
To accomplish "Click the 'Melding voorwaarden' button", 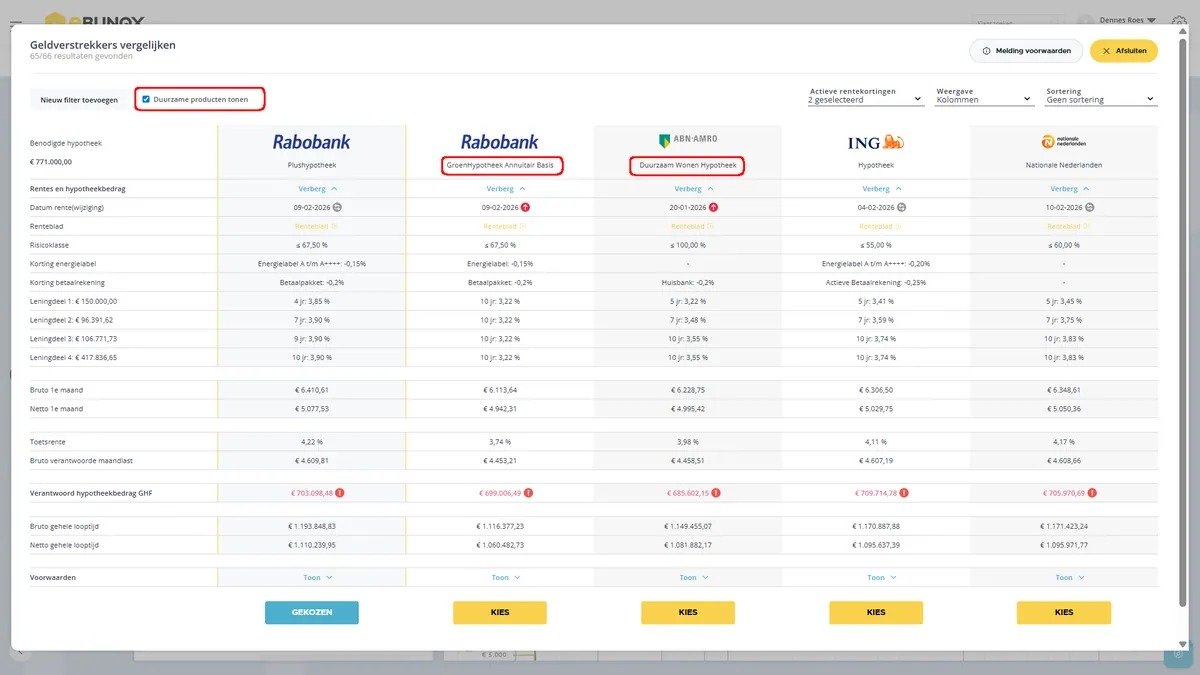I will pyautogui.click(x=1026, y=51).
